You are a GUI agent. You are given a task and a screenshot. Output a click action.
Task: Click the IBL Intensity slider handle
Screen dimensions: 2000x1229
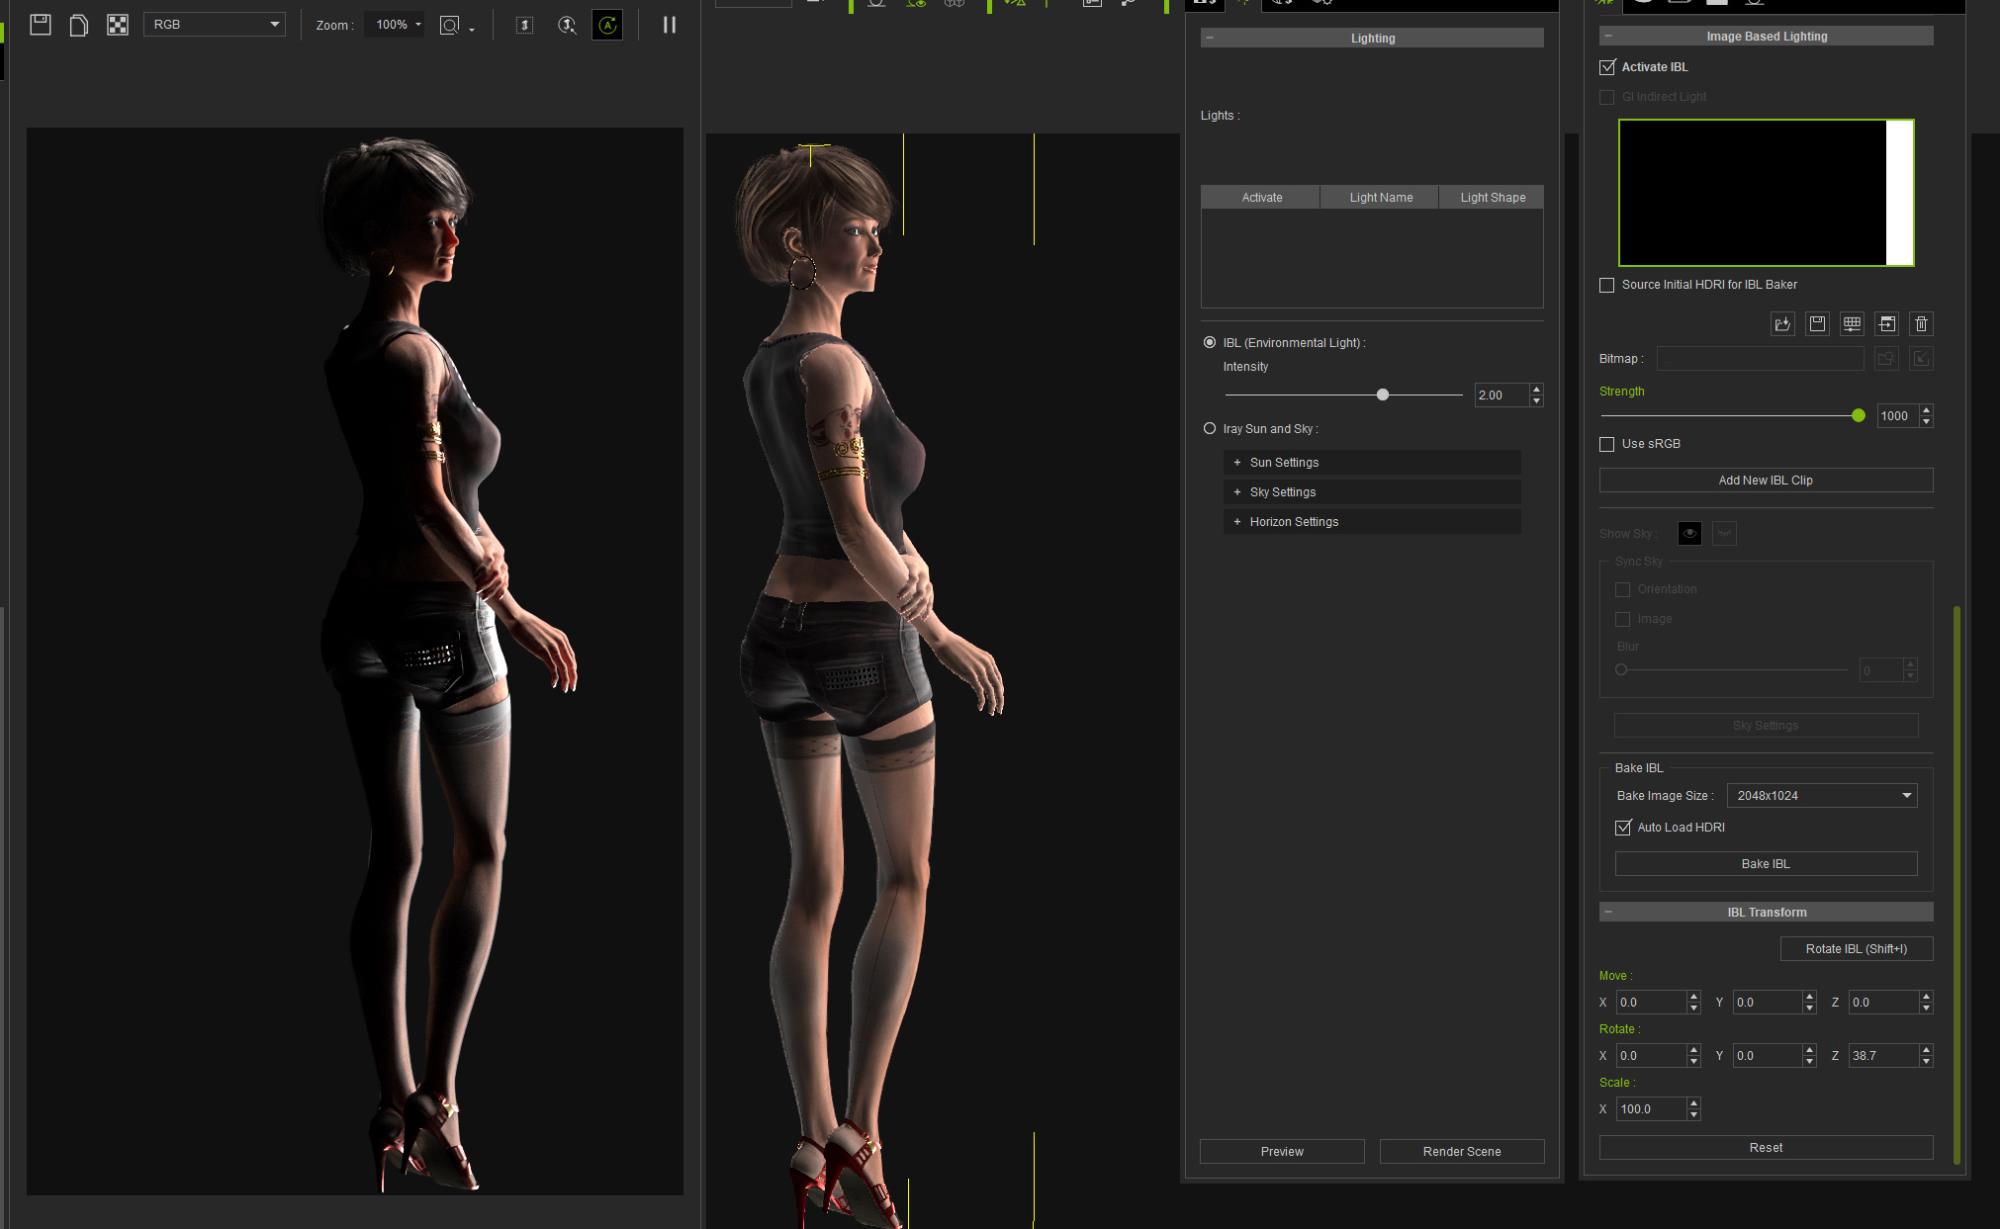tap(1382, 395)
